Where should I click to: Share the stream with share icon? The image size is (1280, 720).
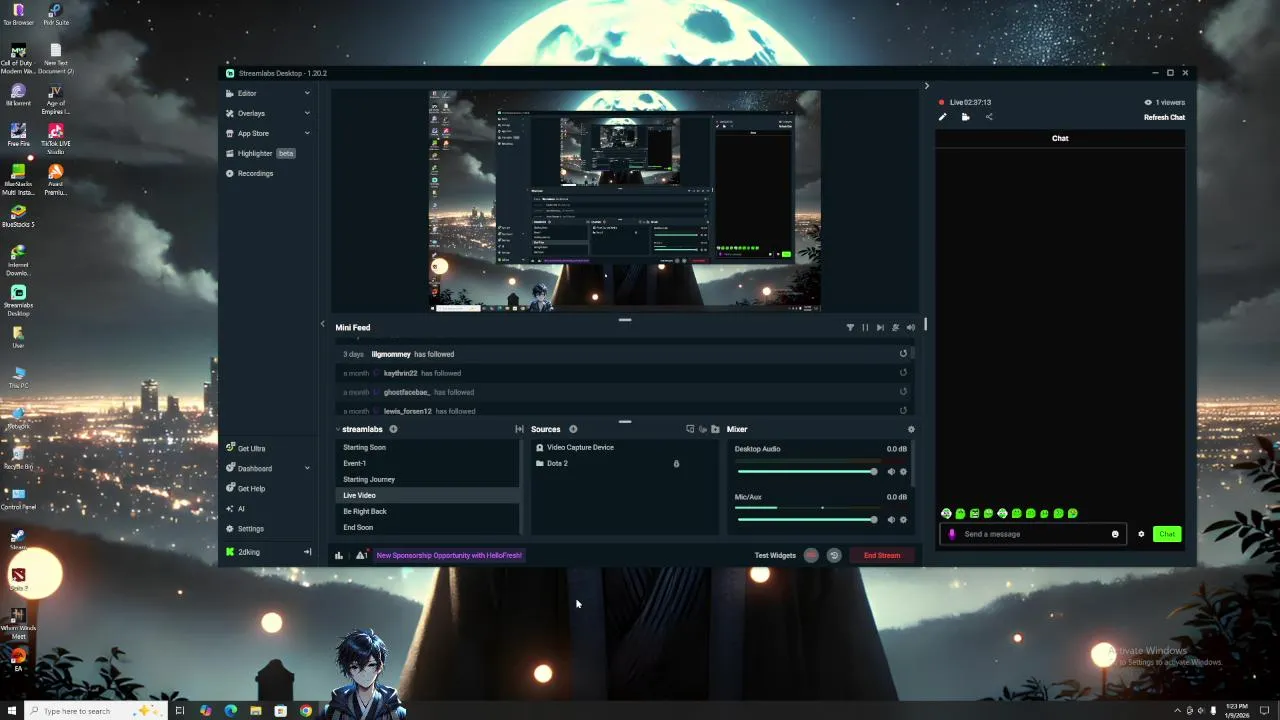click(x=989, y=117)
